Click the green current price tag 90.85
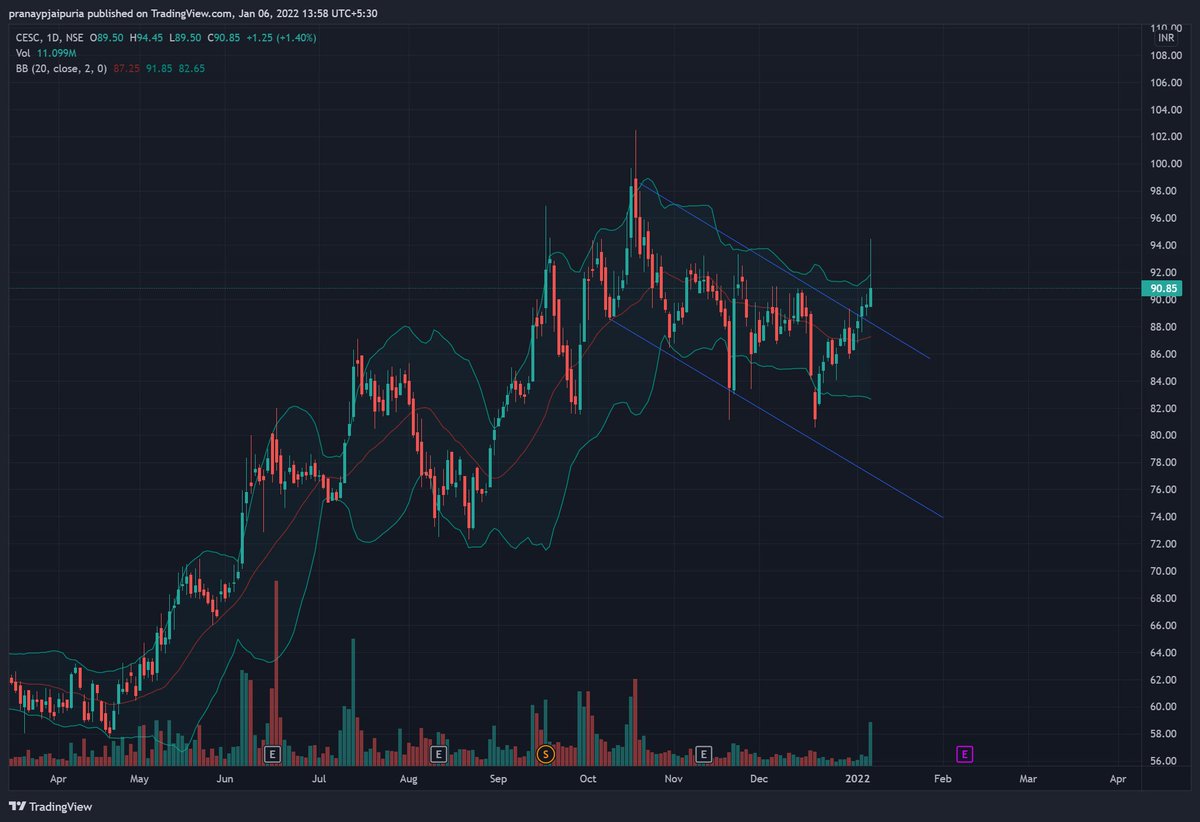 pyautogui.click(x=1160, y=288)
